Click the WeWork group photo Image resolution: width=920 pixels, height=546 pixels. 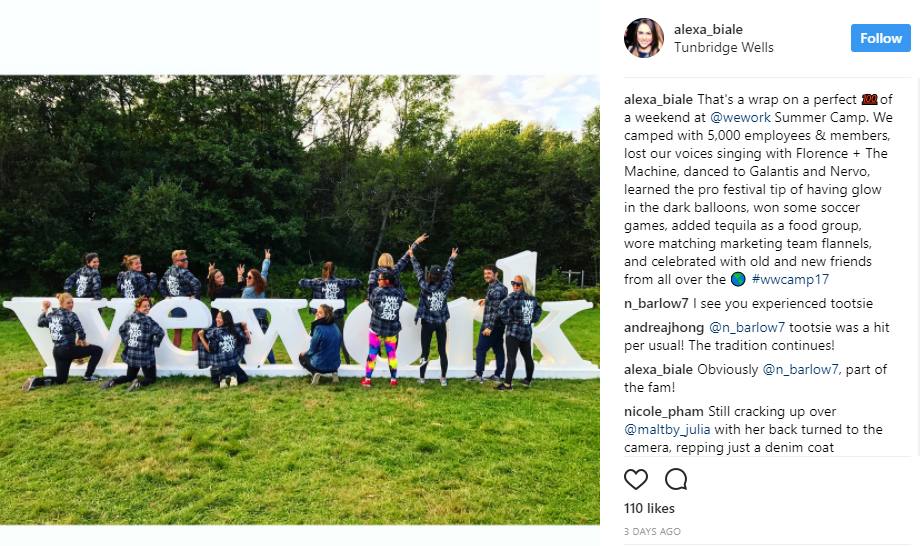tap(300, 300)
